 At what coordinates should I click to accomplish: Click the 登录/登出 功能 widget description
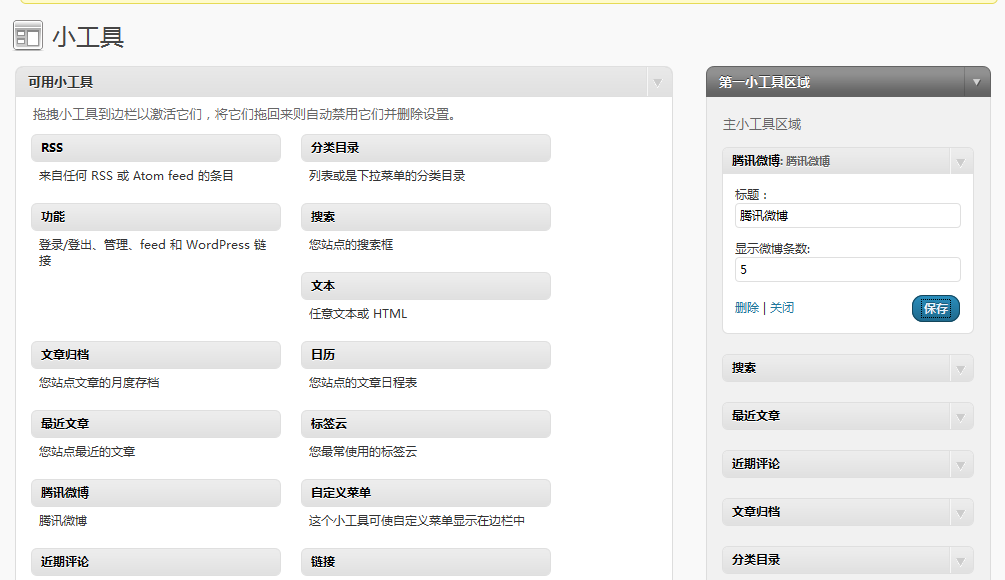pos(153,253)
